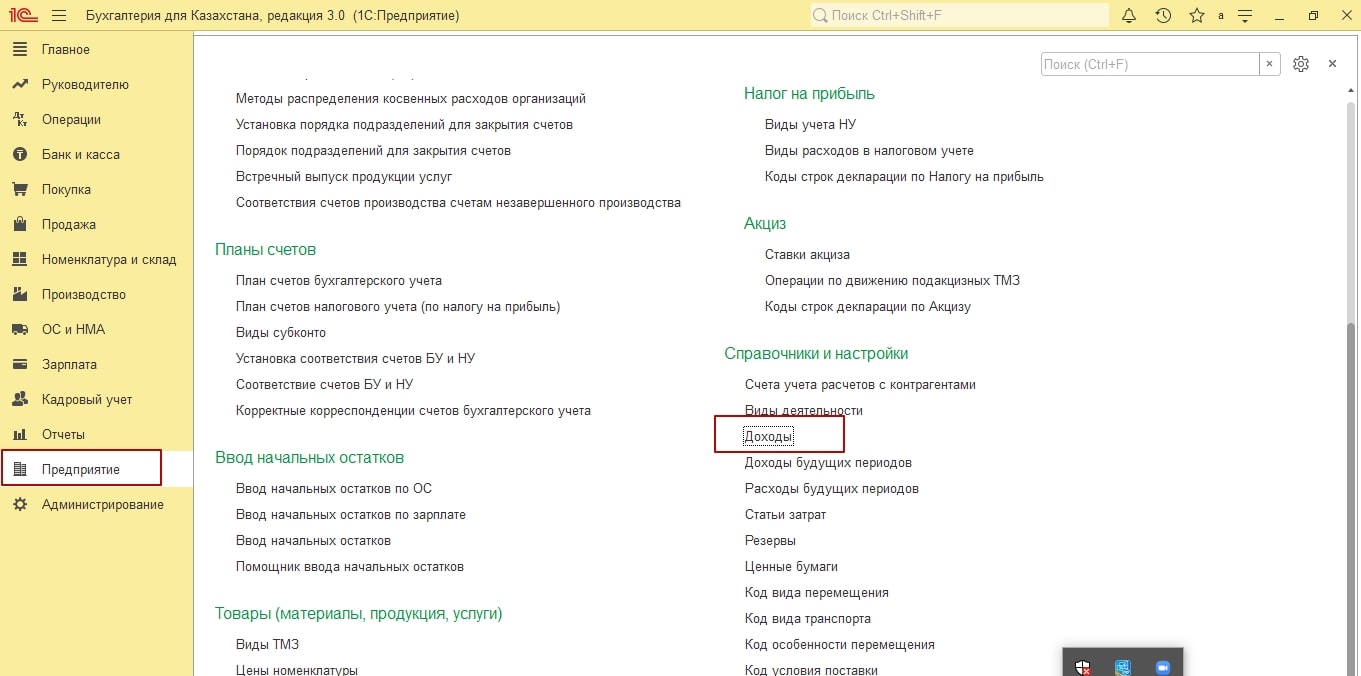This screenshot has width=1361, height=676.
Task: Open favorites star icon
Action: (x=1196, y=16)
